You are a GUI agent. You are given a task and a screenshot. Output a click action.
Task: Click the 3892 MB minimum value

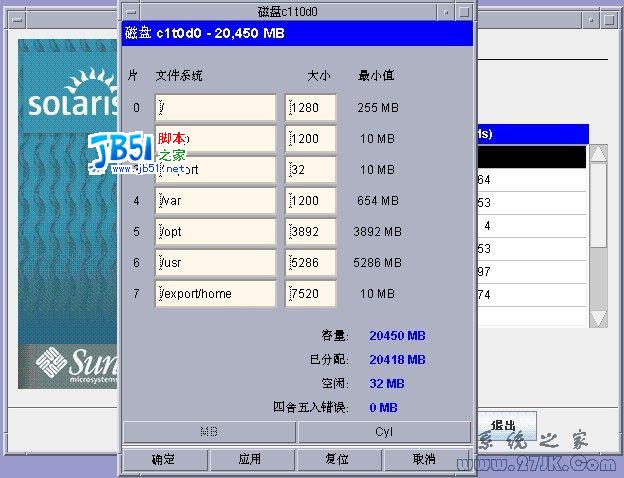coord(377,232)
